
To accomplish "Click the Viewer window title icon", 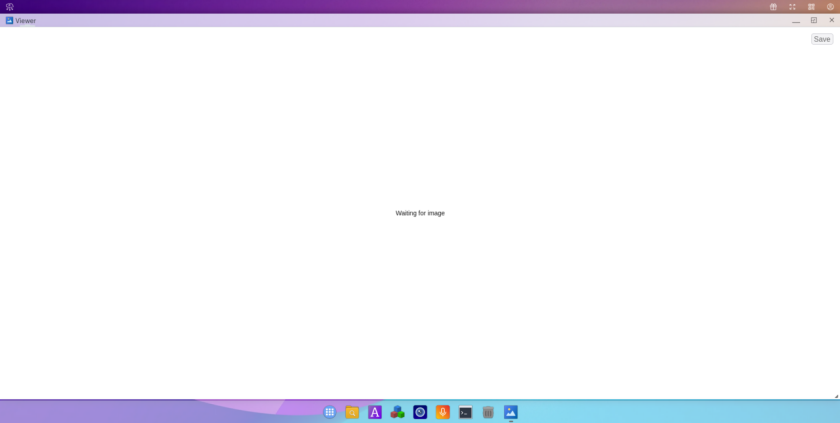I will [x=9, y=20].
